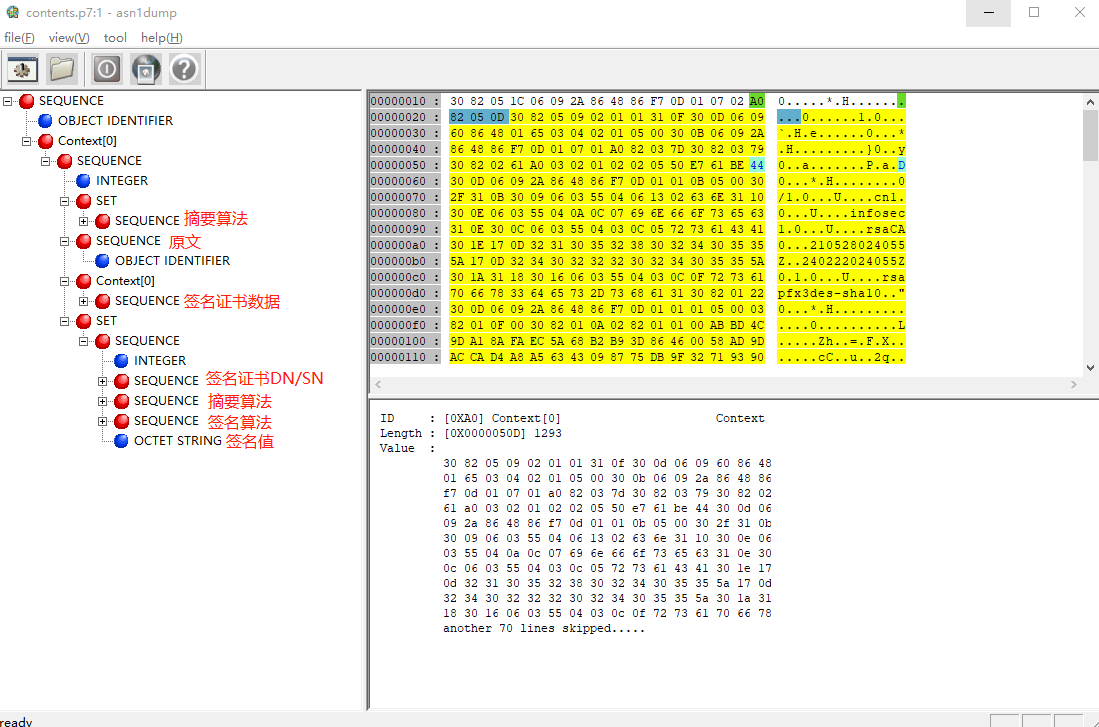Click the red ball icon of root SEQUENCE
This screenshot has height=727, width=1099.
pyautogui.click(x=27, y=101)
